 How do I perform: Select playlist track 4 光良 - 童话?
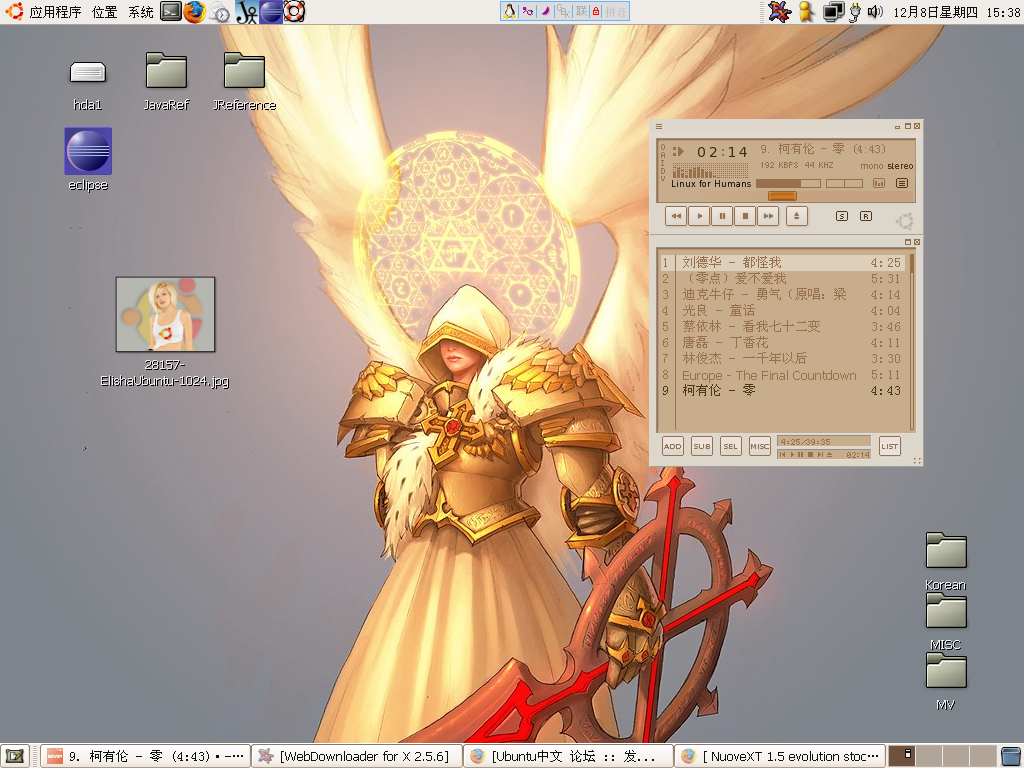coord(782,311)
